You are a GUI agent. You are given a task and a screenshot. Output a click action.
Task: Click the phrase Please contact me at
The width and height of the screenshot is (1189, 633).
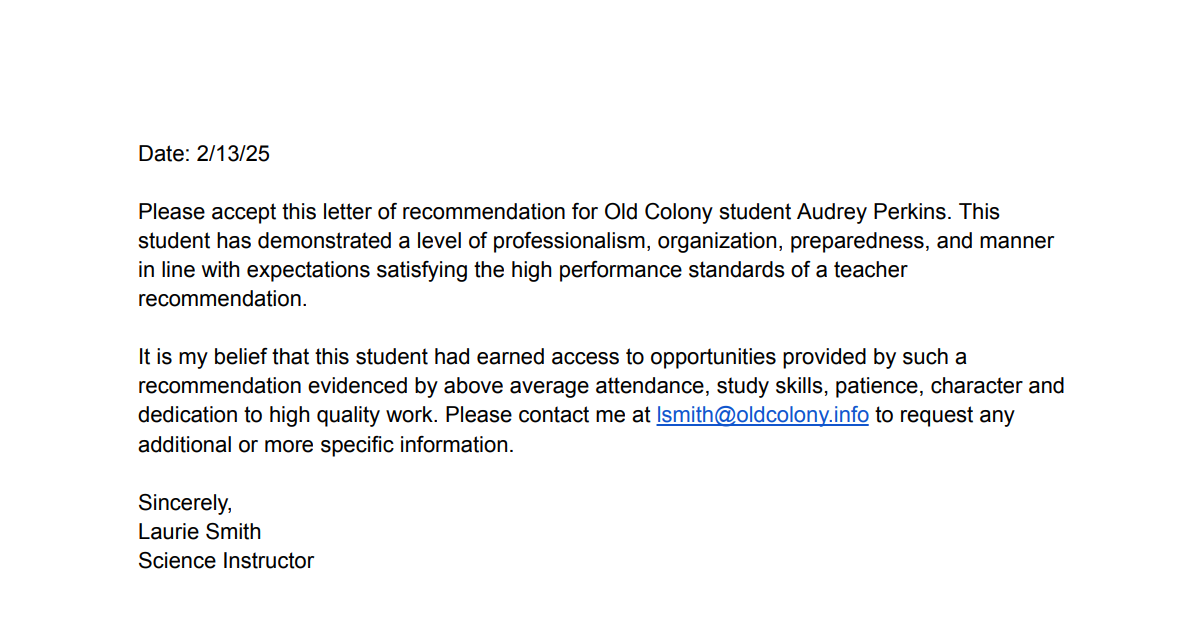tap(548, 415)
